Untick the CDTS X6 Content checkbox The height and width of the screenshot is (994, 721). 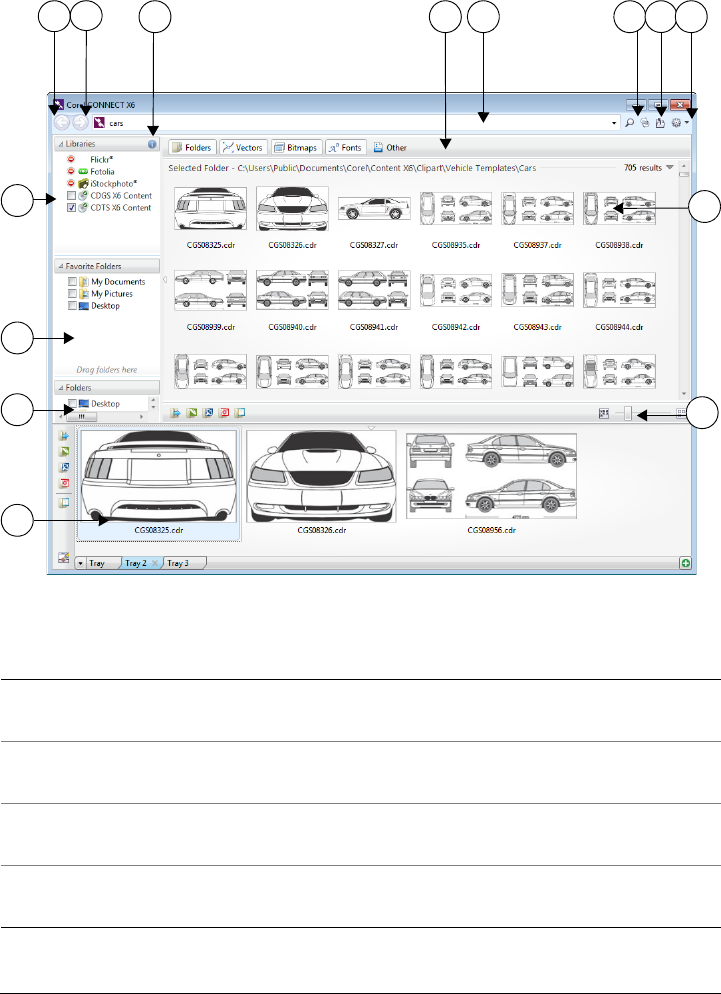click(x=72, y=208)
